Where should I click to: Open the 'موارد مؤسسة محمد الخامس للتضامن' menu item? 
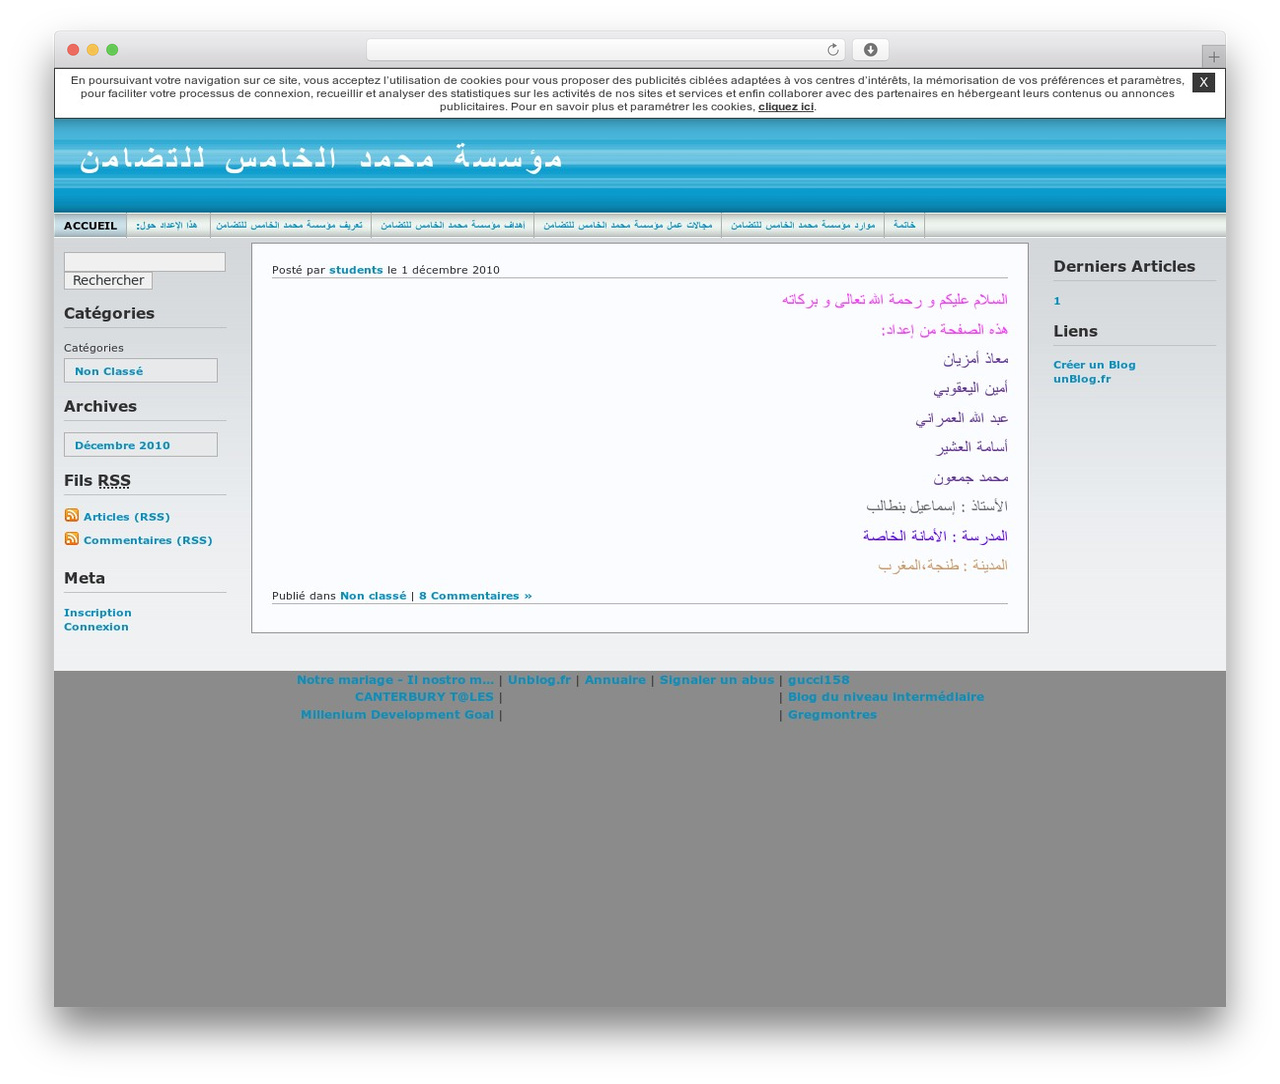pyautogui.click(x=803, y=226)
